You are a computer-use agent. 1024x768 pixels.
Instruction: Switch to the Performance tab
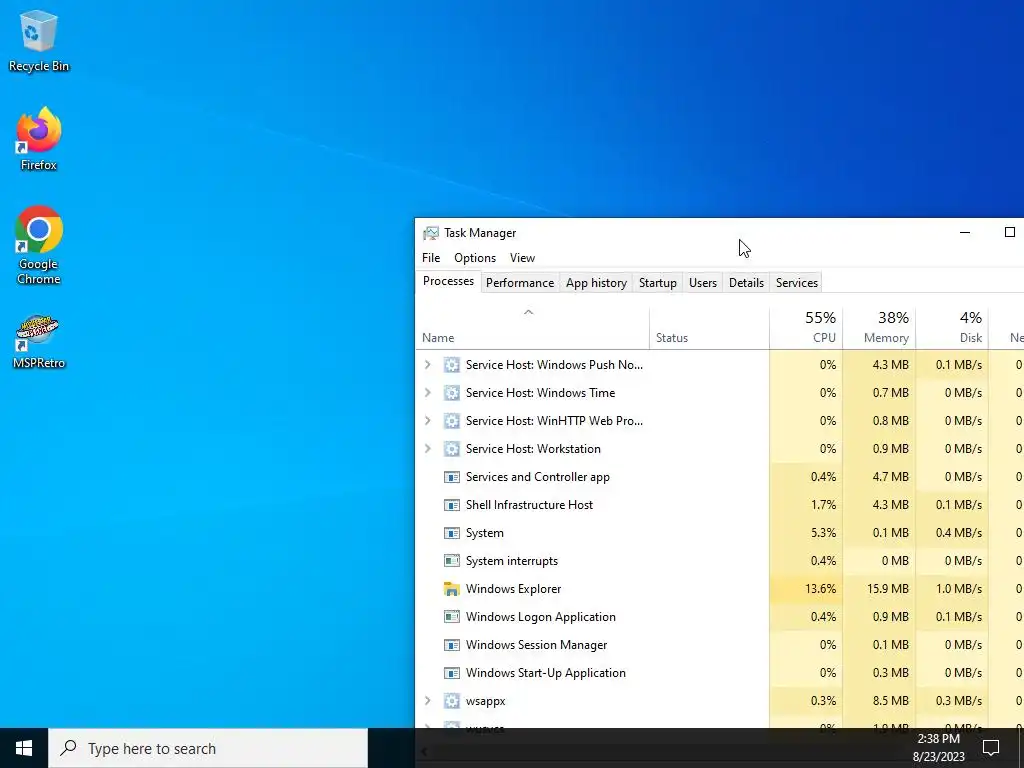click(x=520, y=283)
